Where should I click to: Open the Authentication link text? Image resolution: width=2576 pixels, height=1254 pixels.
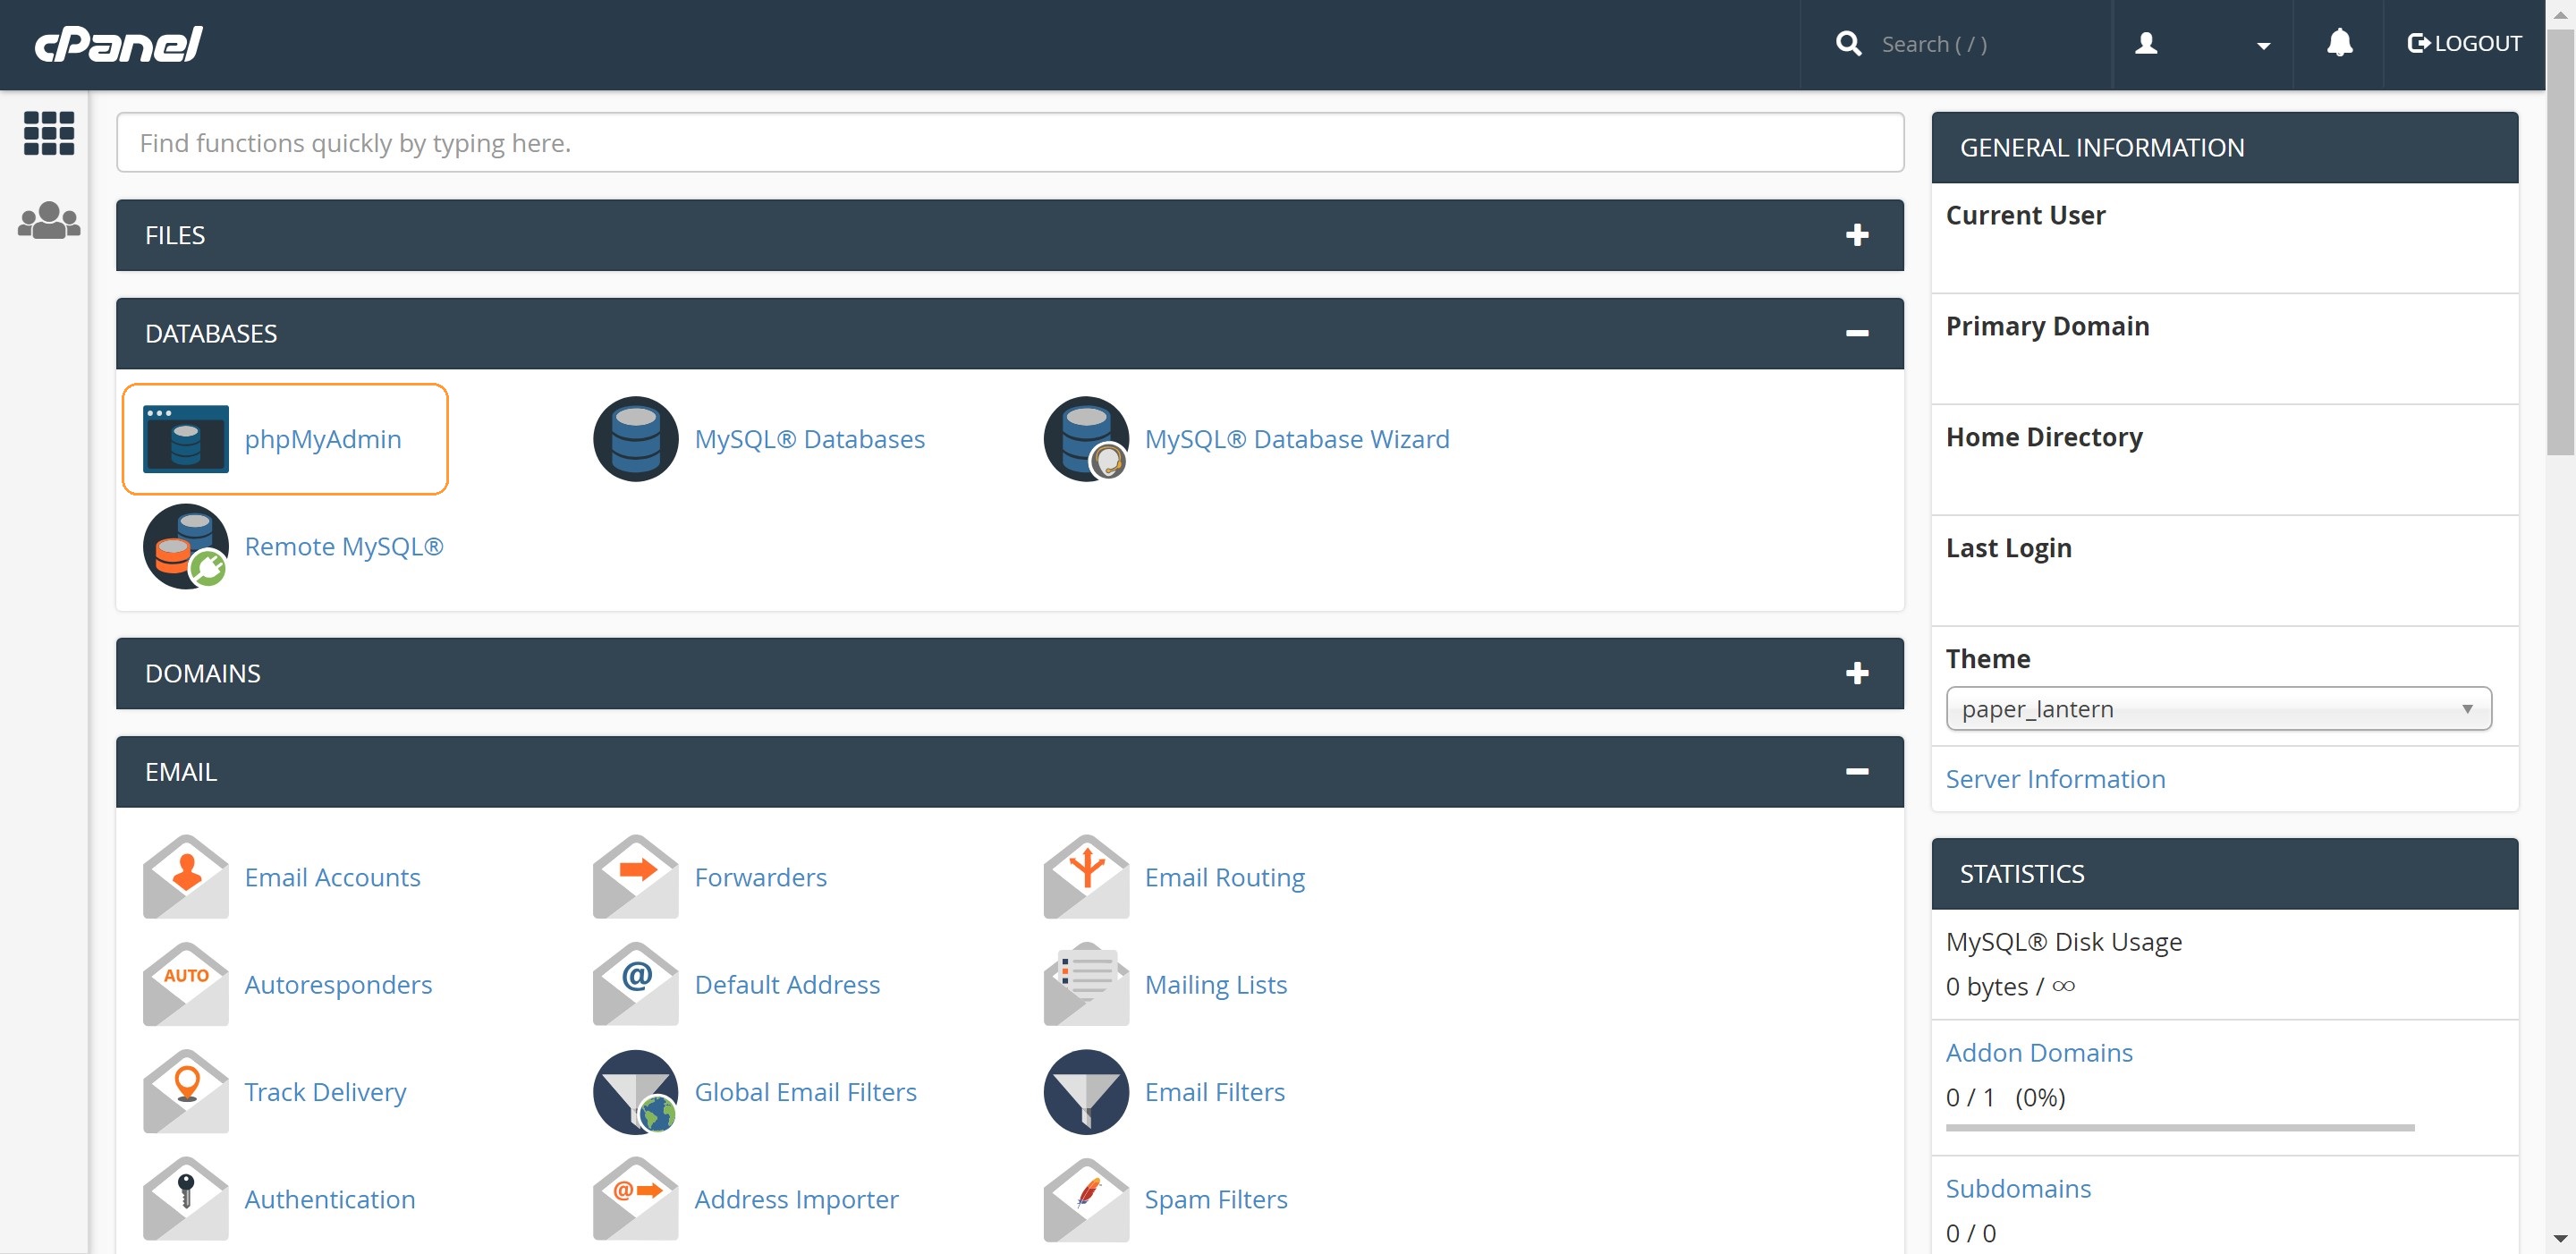pyautogui.click(x=330, y=1199)
